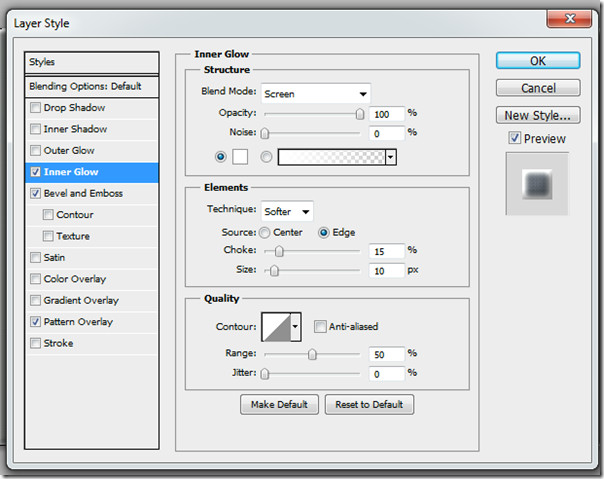Enable the Texture checkbox
This screenshot has height=479, width=604.
[48, 236]
